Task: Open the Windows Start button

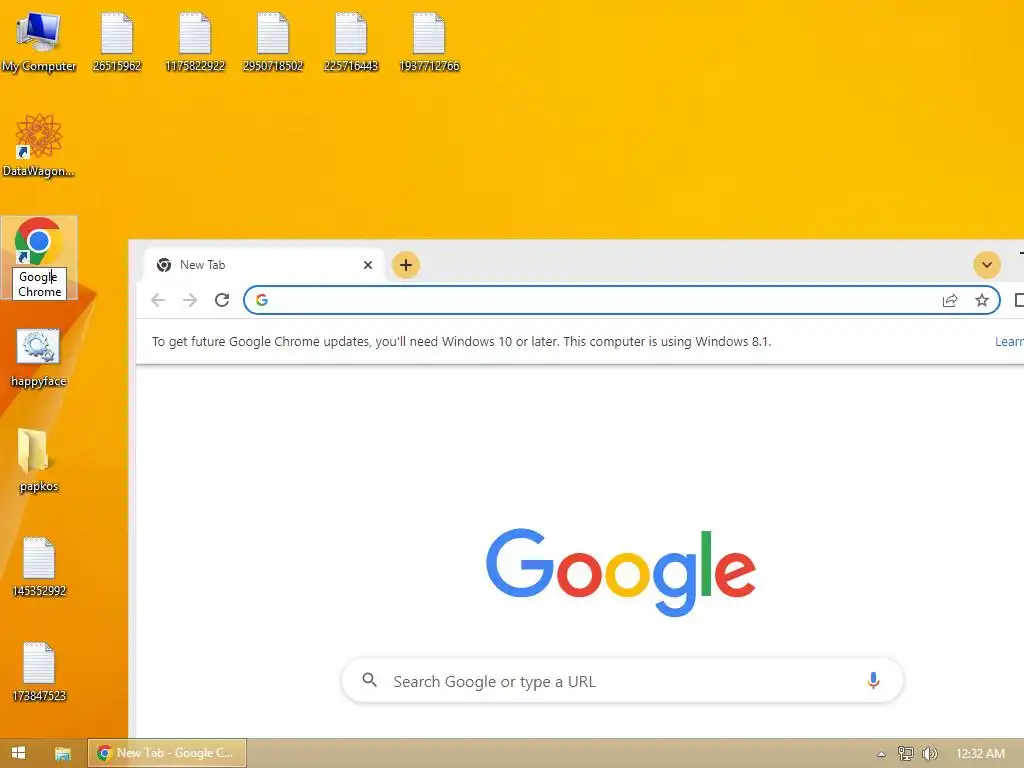Action: 18,753
